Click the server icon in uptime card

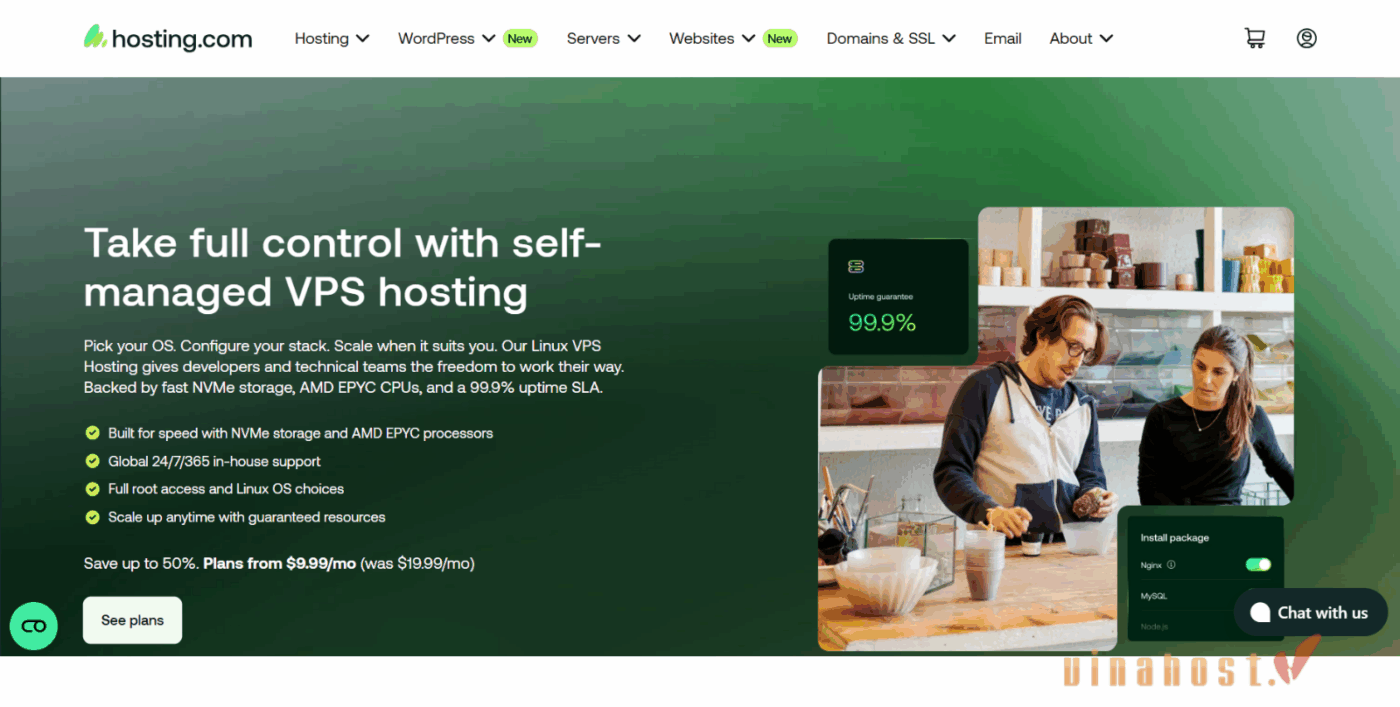856,267
